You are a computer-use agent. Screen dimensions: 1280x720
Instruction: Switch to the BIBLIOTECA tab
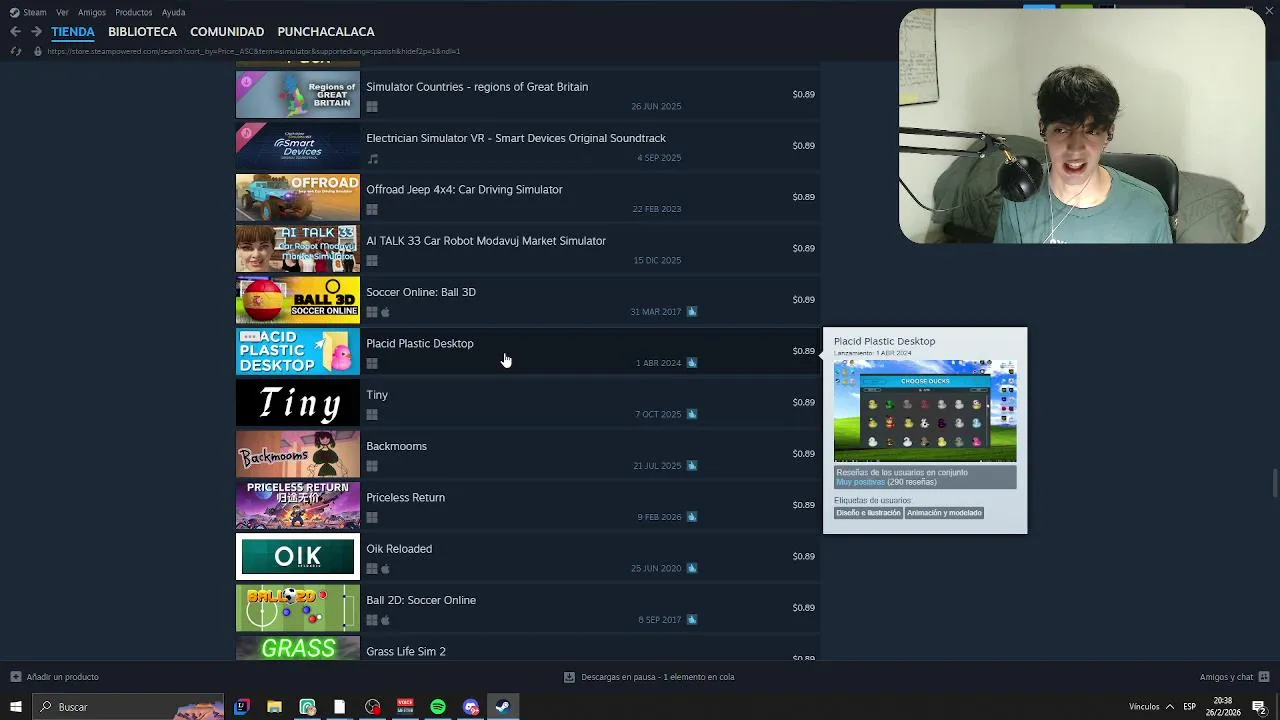click(x=142, y=32)
